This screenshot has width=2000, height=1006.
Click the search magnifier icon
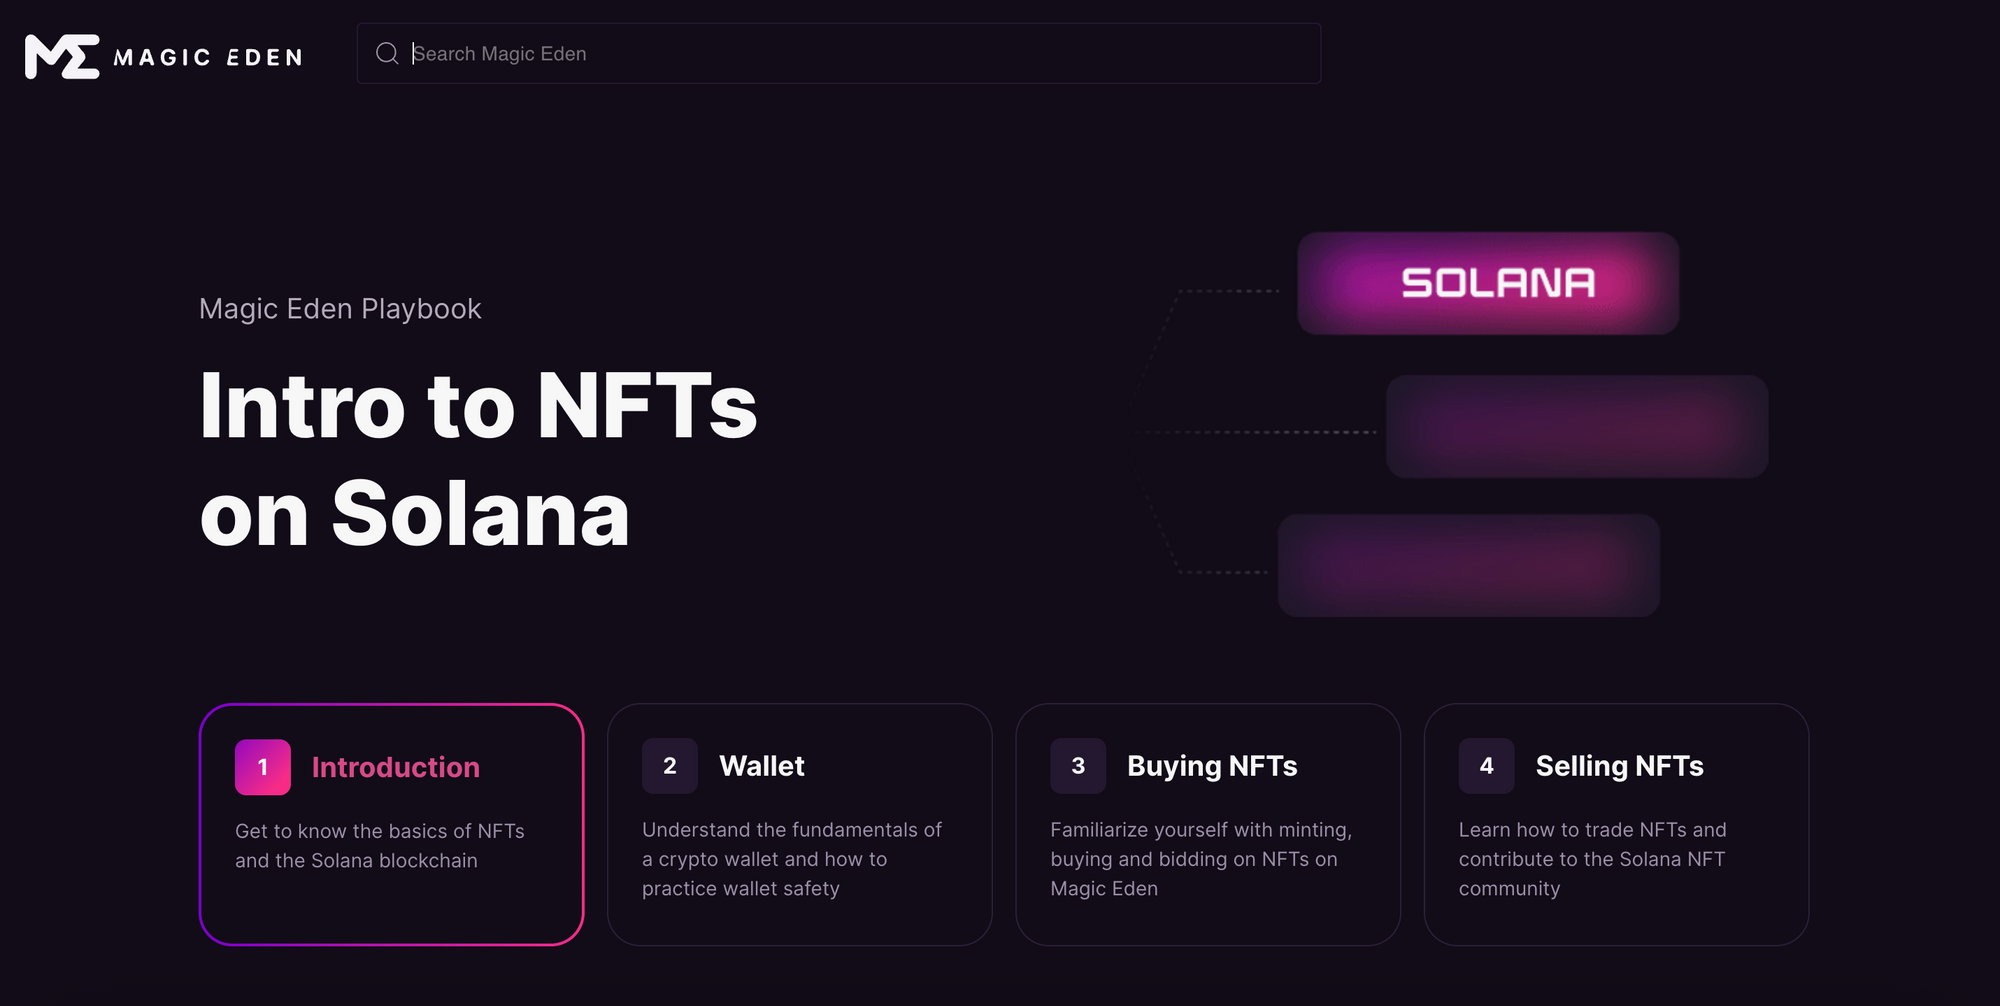[x=387, y=53]
